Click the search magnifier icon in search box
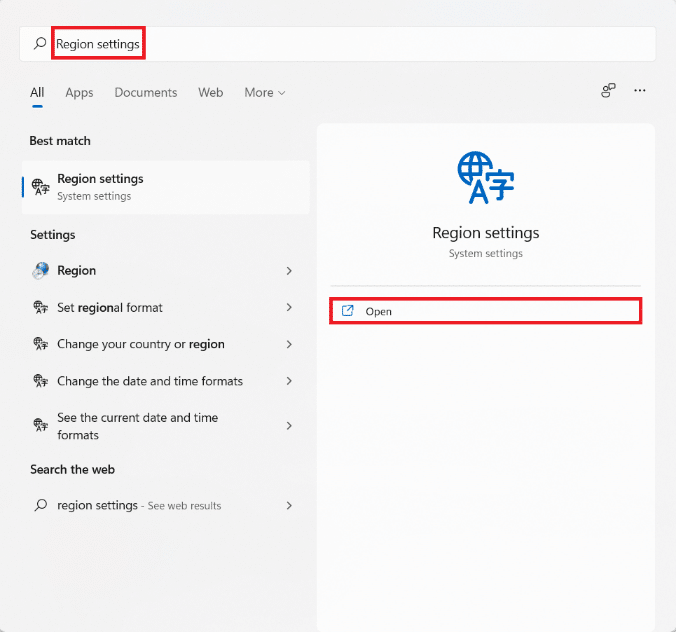Image resolution: width=676 pixels, height=632 pixels. click(x=40, y=44)
